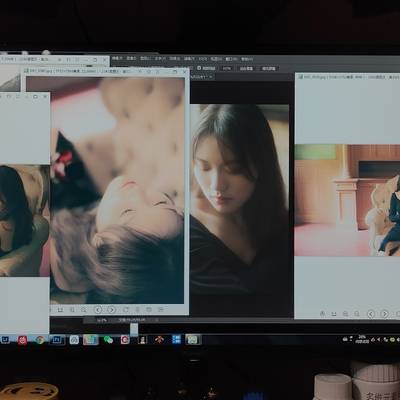Open the red C app on taskbar

coord(125,340)
